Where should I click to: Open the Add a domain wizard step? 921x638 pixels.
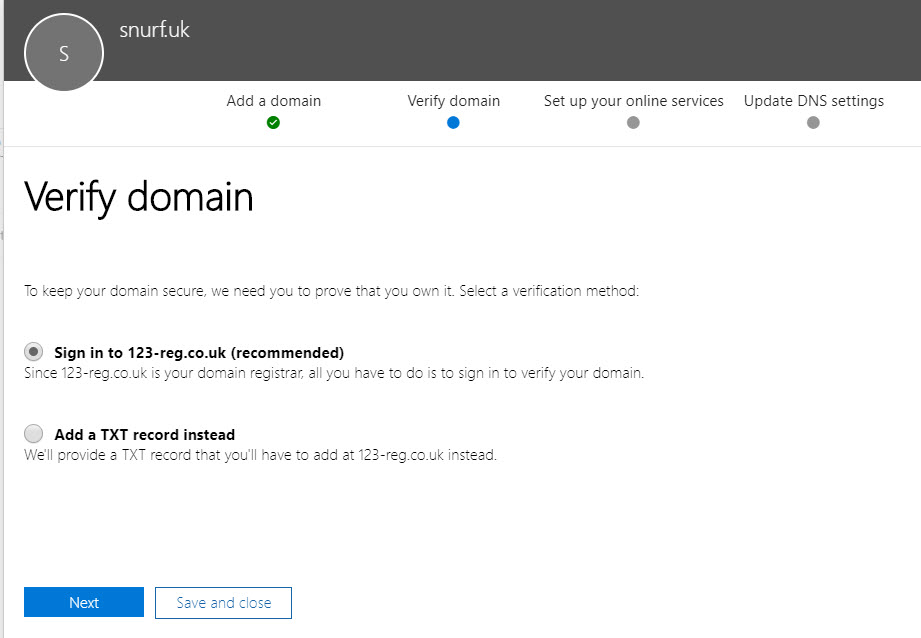[x=273, y=101]
